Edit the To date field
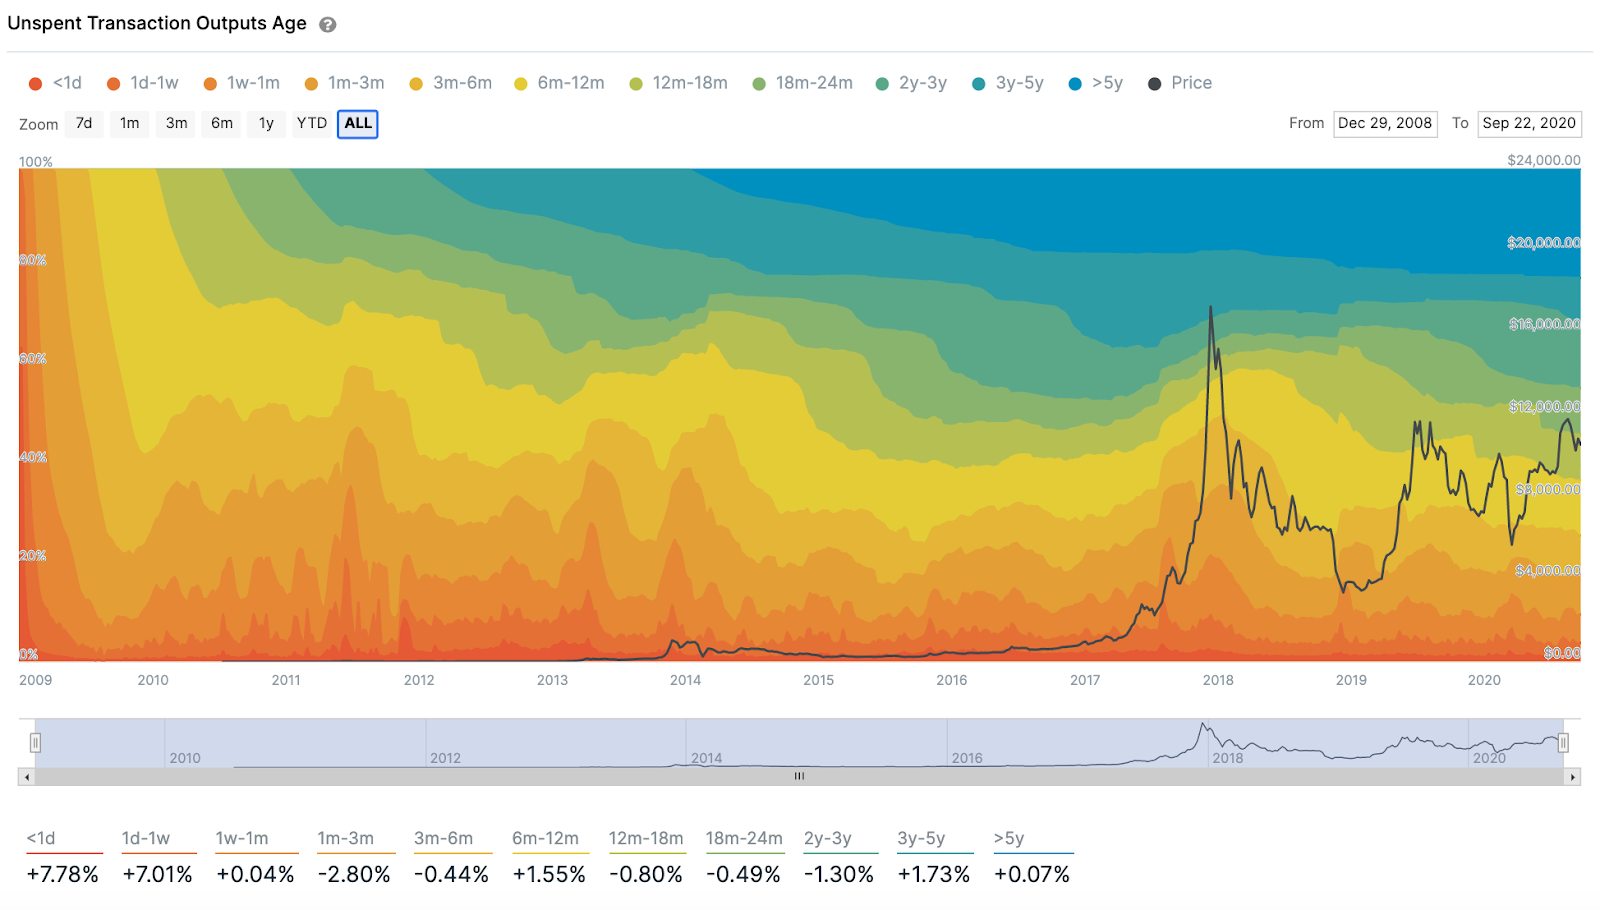The height and width of the screenshot is (910, 1600). click(x=1529, y=124)
